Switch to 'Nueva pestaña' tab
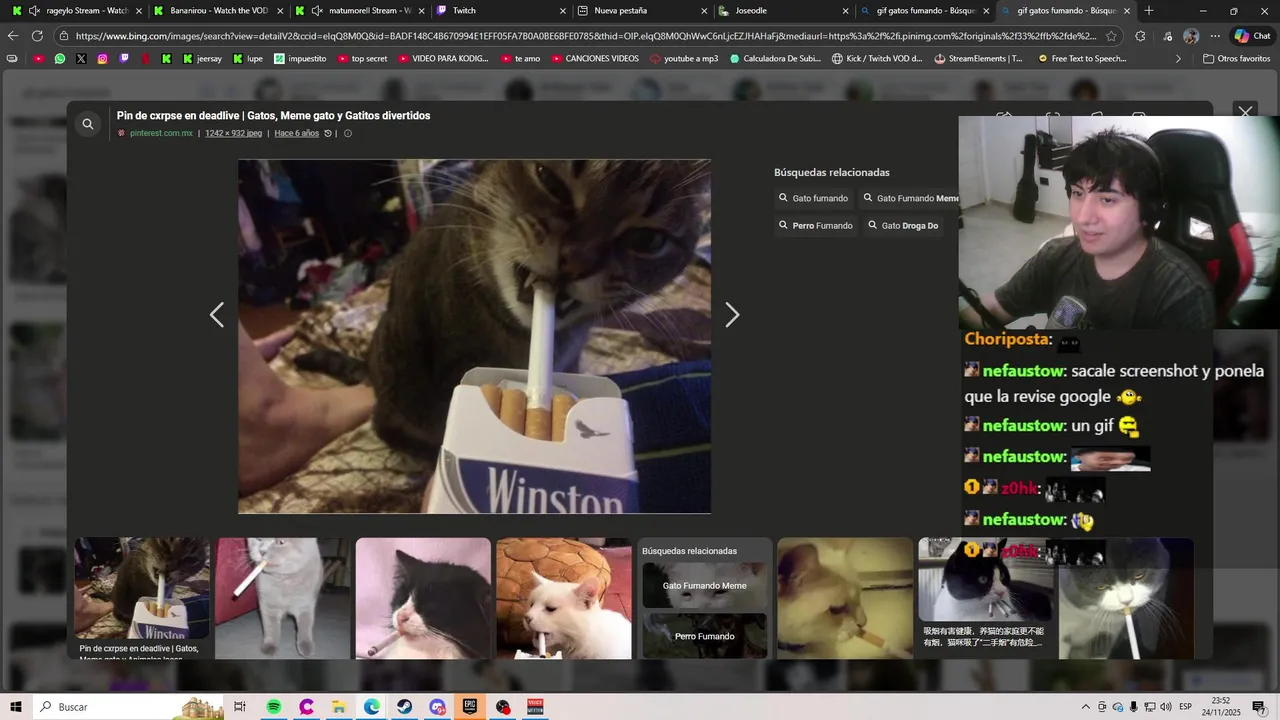The image size is (1280, 720). tap(642, 11)
